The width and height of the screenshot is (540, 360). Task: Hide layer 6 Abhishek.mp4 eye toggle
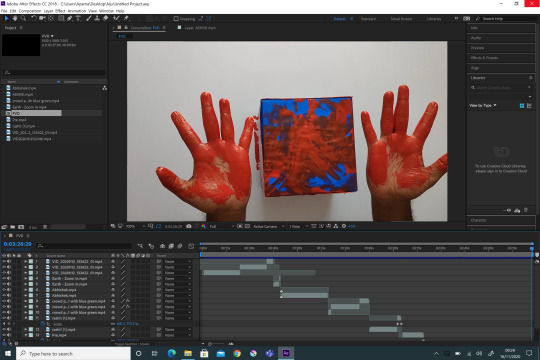click(4, 290)
